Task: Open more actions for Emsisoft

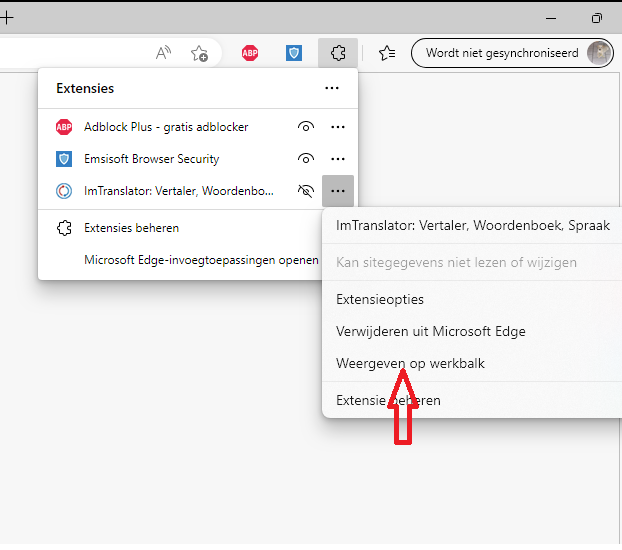Action: click(x=338, y=159)
